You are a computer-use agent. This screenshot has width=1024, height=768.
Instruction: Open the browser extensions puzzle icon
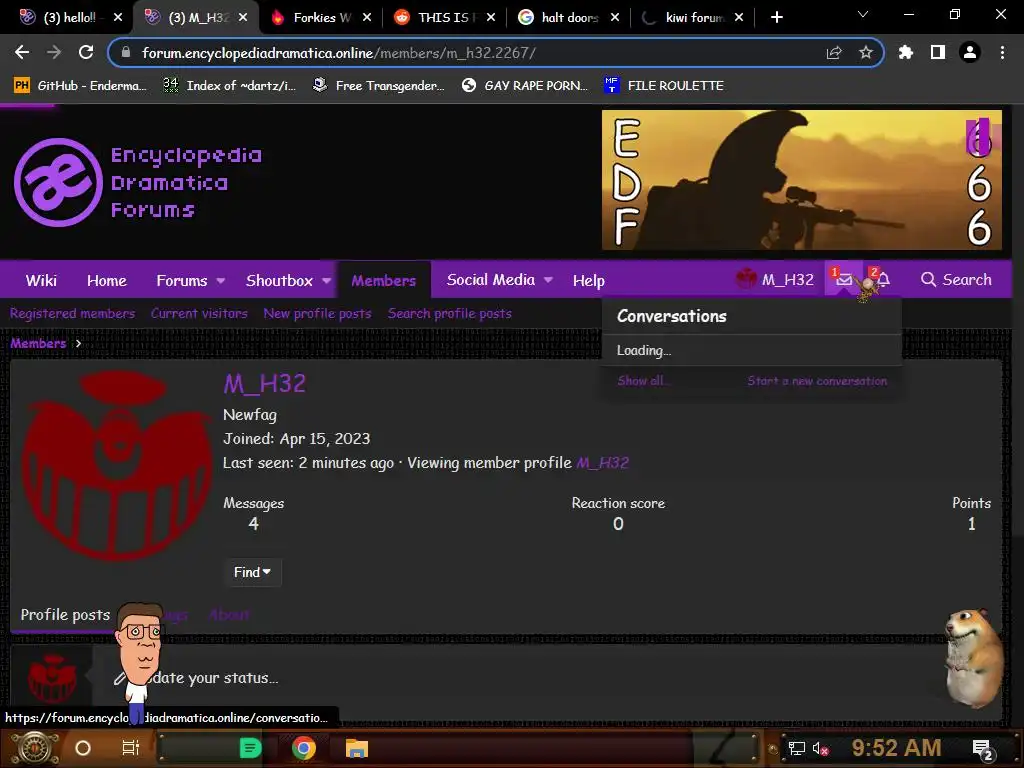coord(905,52)
